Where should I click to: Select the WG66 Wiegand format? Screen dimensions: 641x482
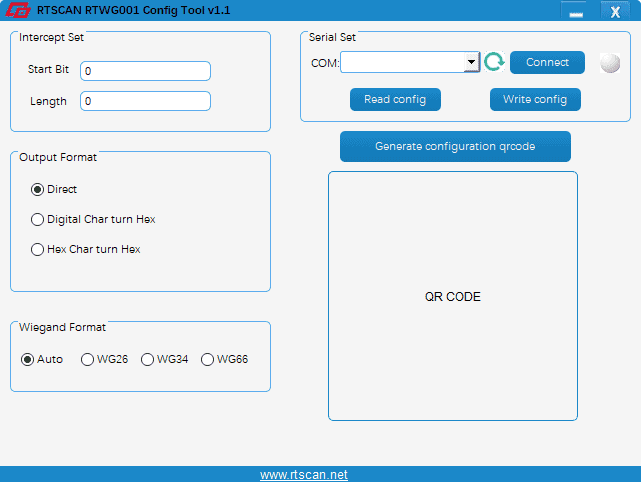[208, 359]
